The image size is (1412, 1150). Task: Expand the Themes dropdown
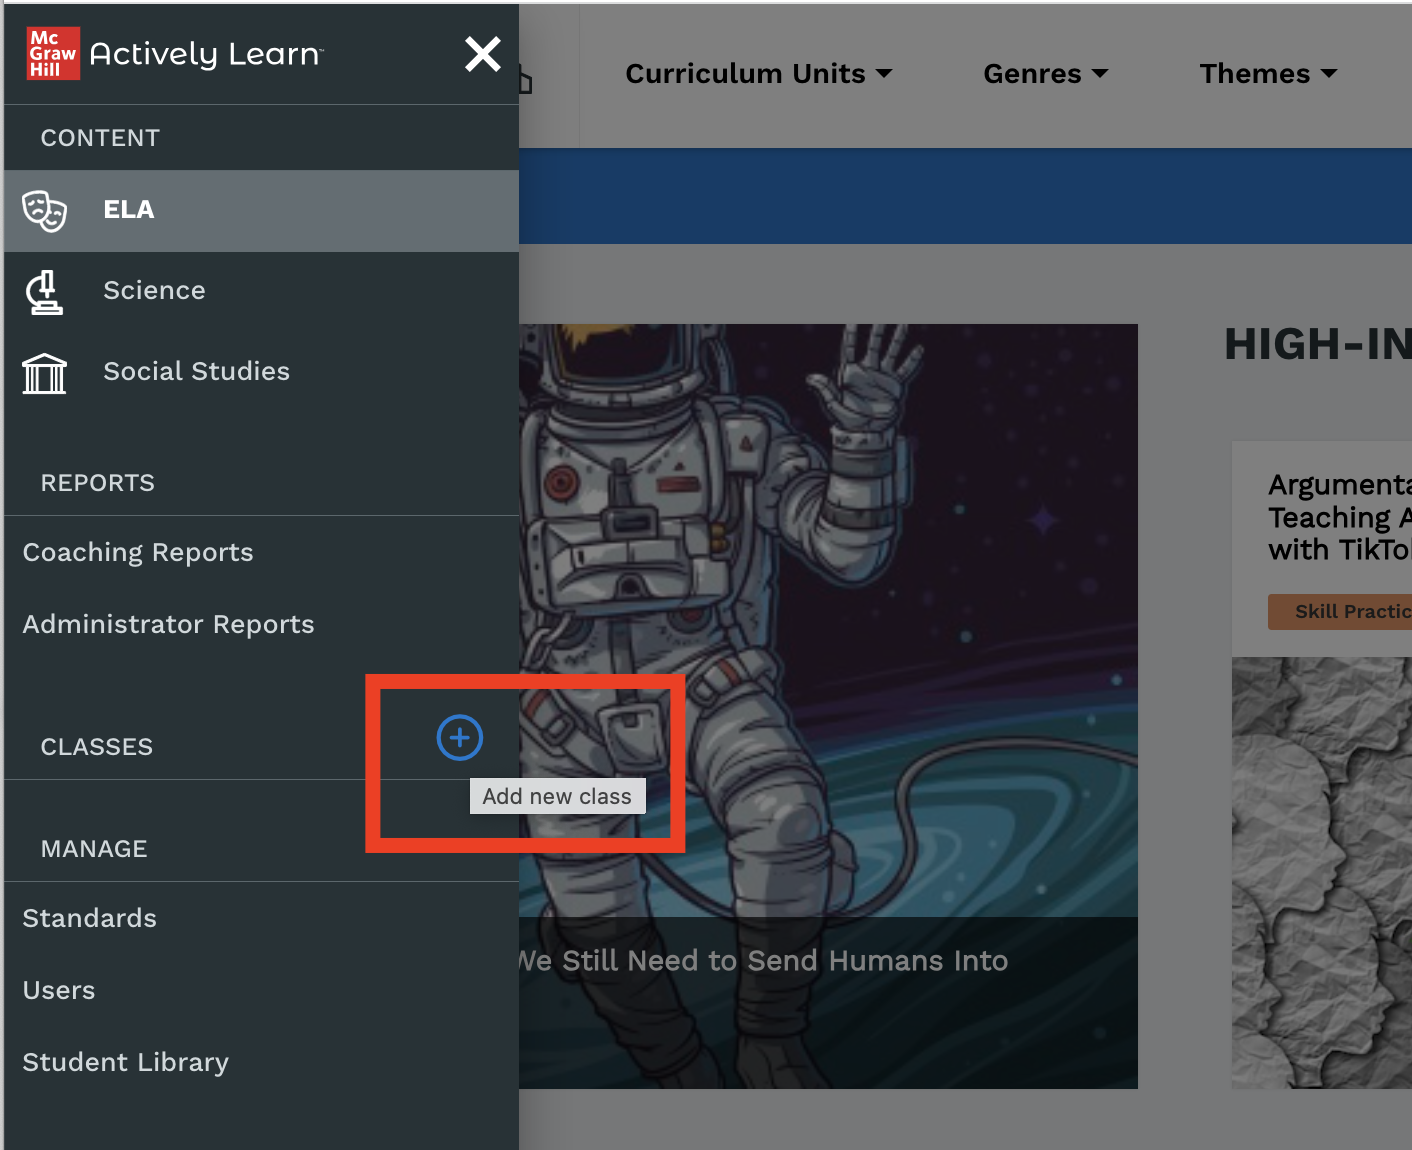(x=1268, y=74)
